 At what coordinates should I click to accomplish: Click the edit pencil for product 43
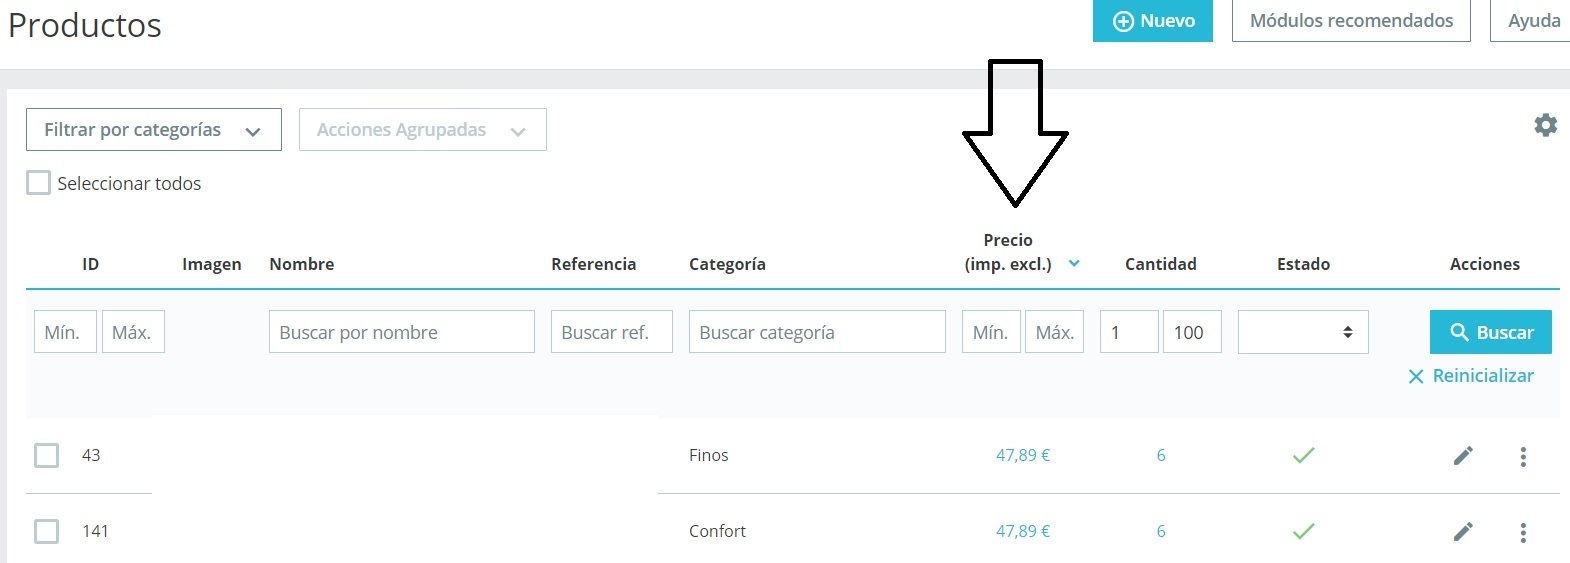(x=1463, y=456)
